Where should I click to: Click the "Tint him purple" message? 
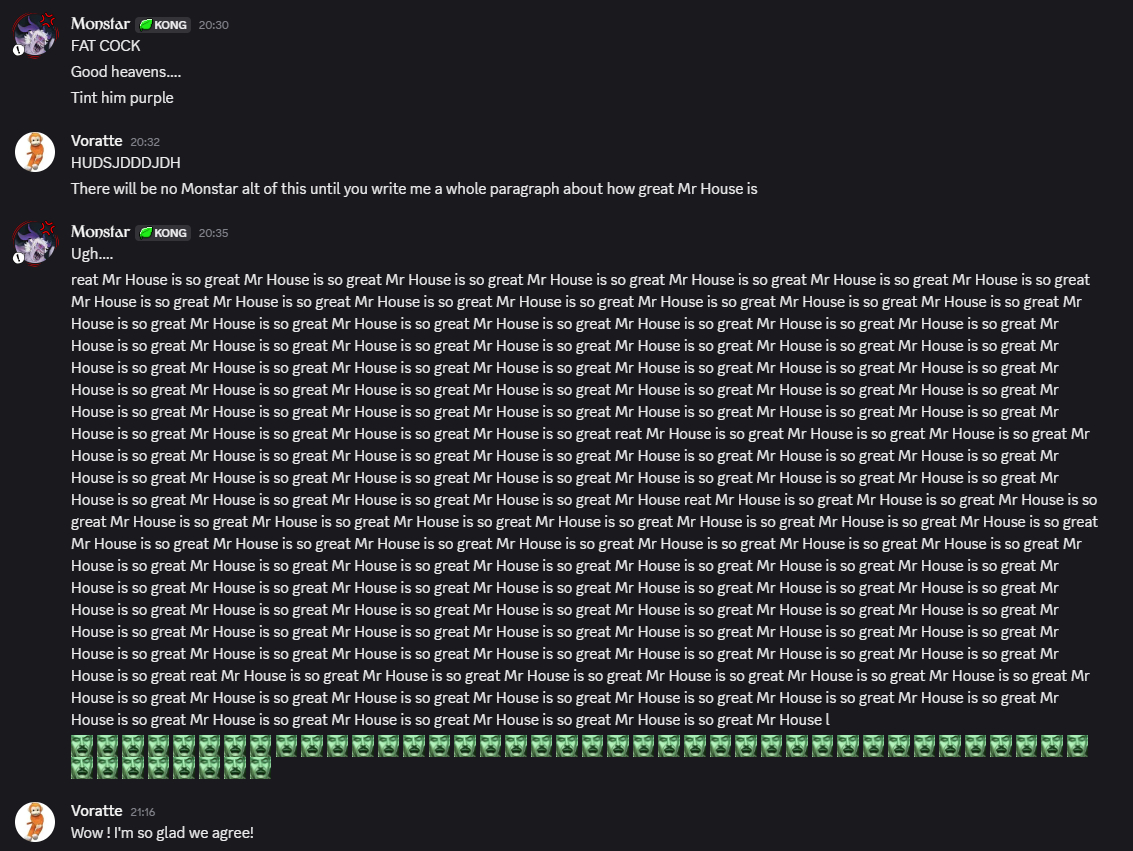pyautogui.click(x=122, y=98)
